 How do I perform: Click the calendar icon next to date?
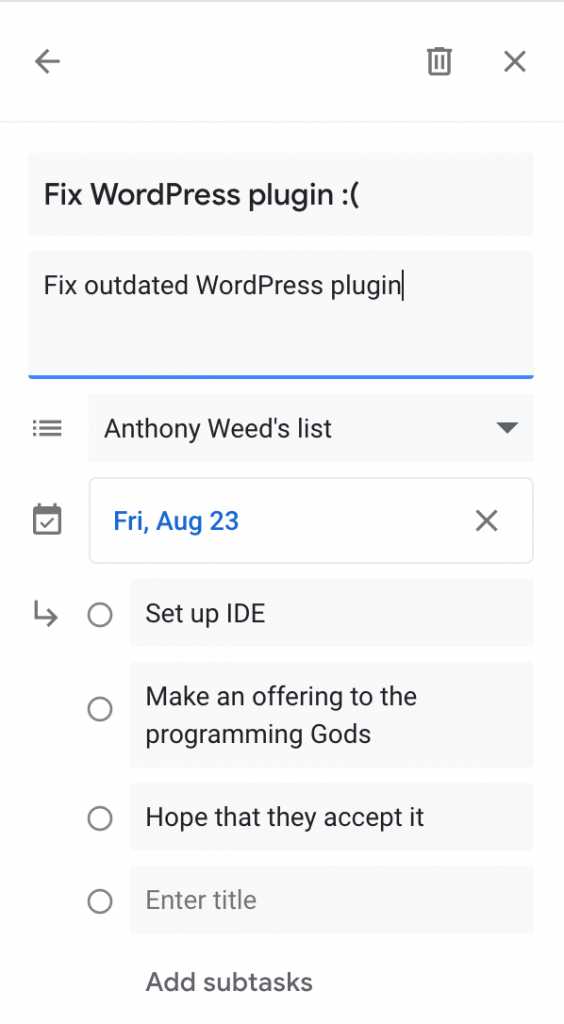click(47, 520)
